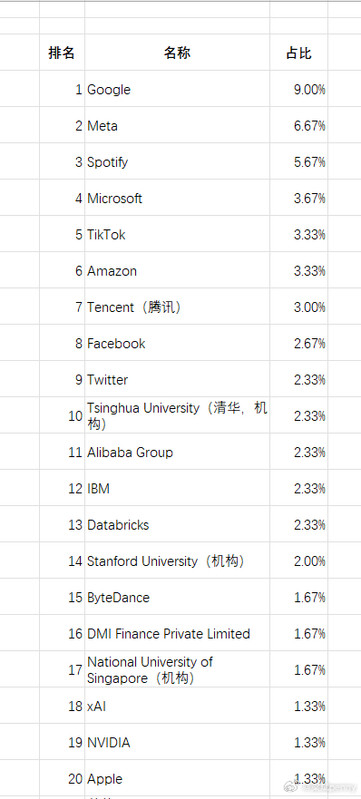Image resolution: width=361 pixels, height=799 pixels.
Task: Click the Amazon cell
Action: click(x=177, y=271)
